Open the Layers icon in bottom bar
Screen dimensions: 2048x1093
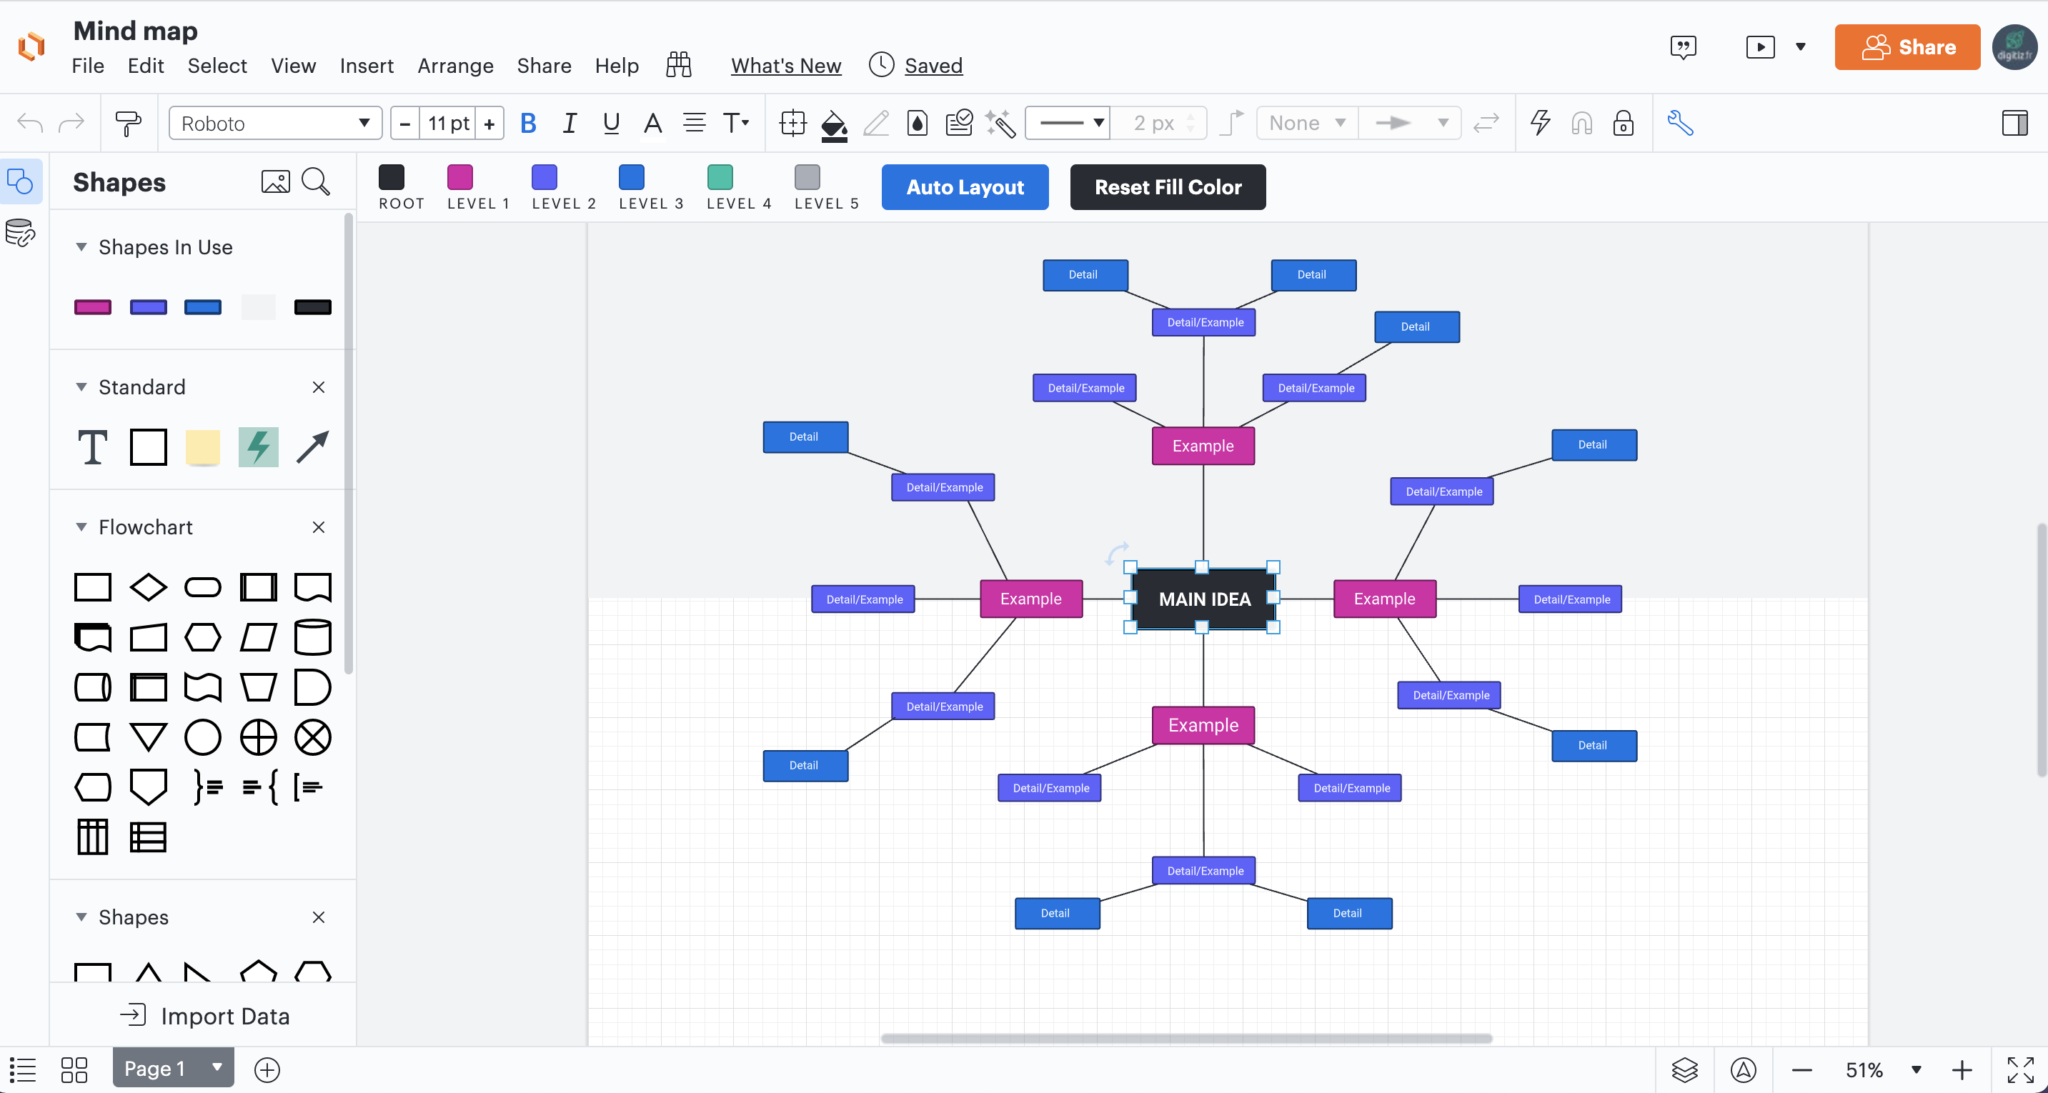pyautogui.click(x=1684, y=1070)
